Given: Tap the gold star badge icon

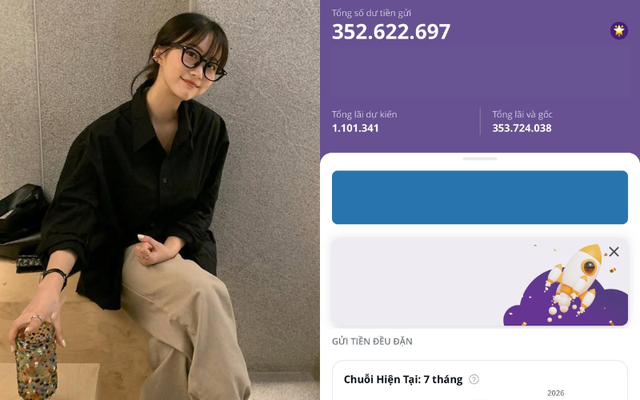Looking at the screenshot, I should pos(619,31).
